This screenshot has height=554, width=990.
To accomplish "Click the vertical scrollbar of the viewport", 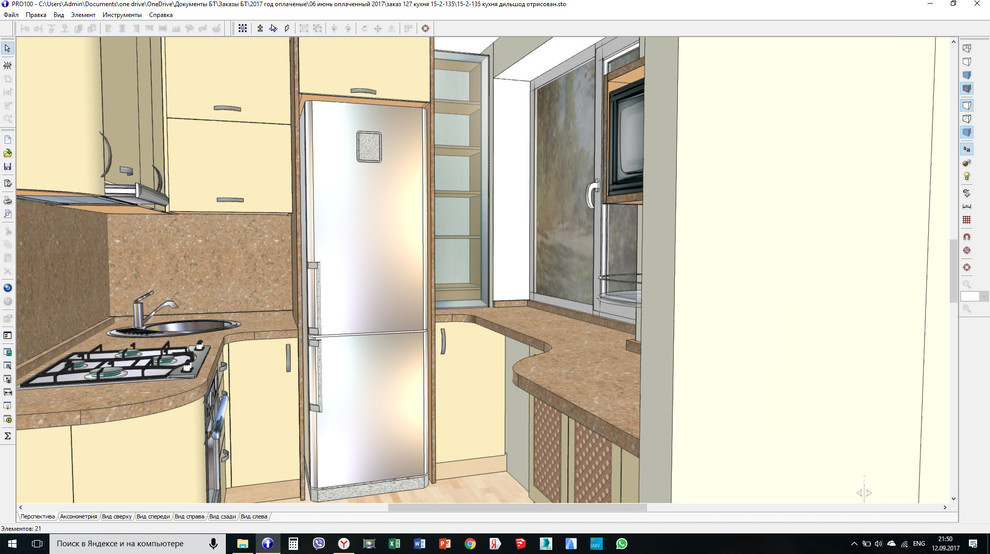I will point(952,270).
